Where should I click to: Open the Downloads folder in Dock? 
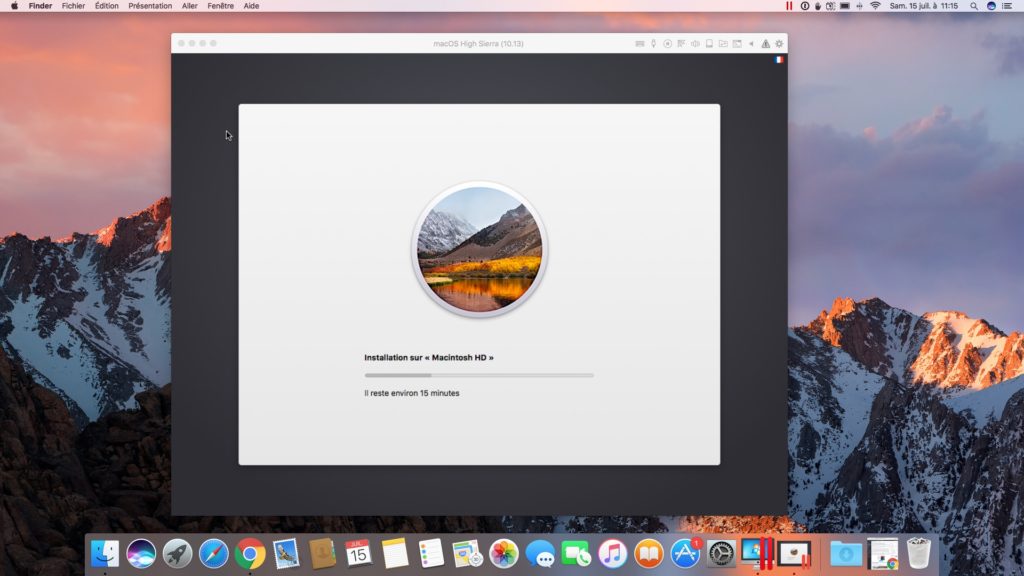click(x=846, y=554)
